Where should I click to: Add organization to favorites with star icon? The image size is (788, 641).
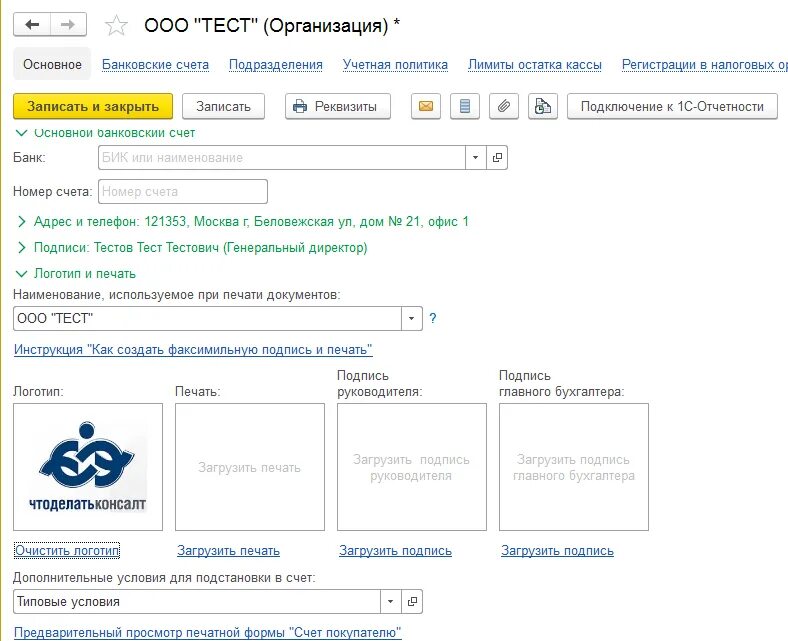116,25
